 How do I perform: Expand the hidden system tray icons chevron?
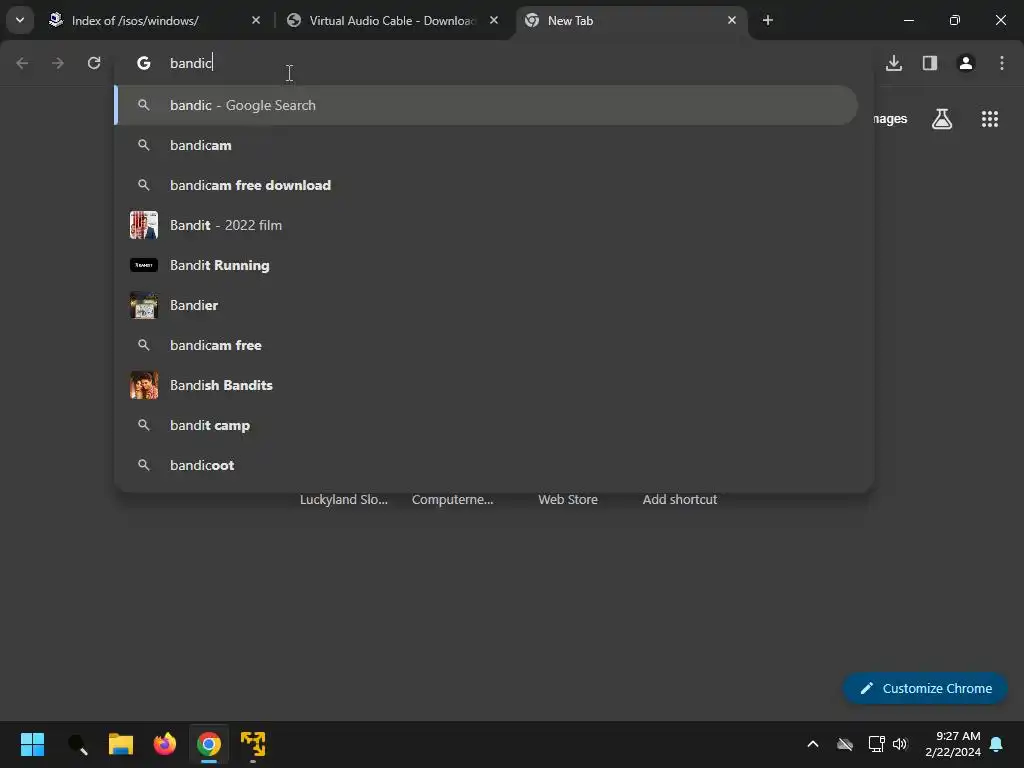coord(813,744)
